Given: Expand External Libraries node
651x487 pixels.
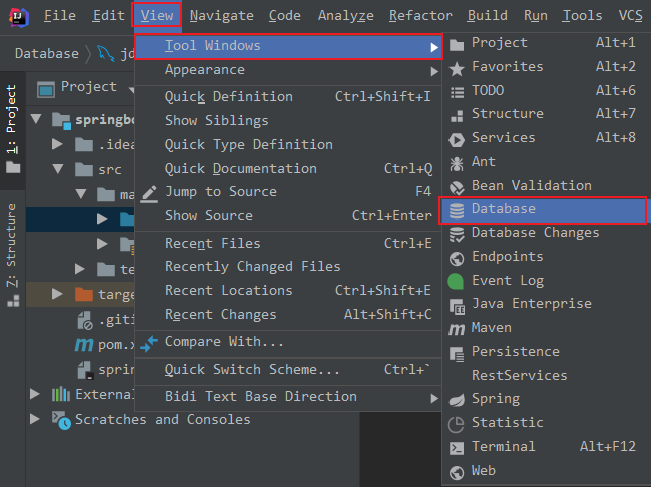Looking at the screenshot, I should click(x=36, y=394).
